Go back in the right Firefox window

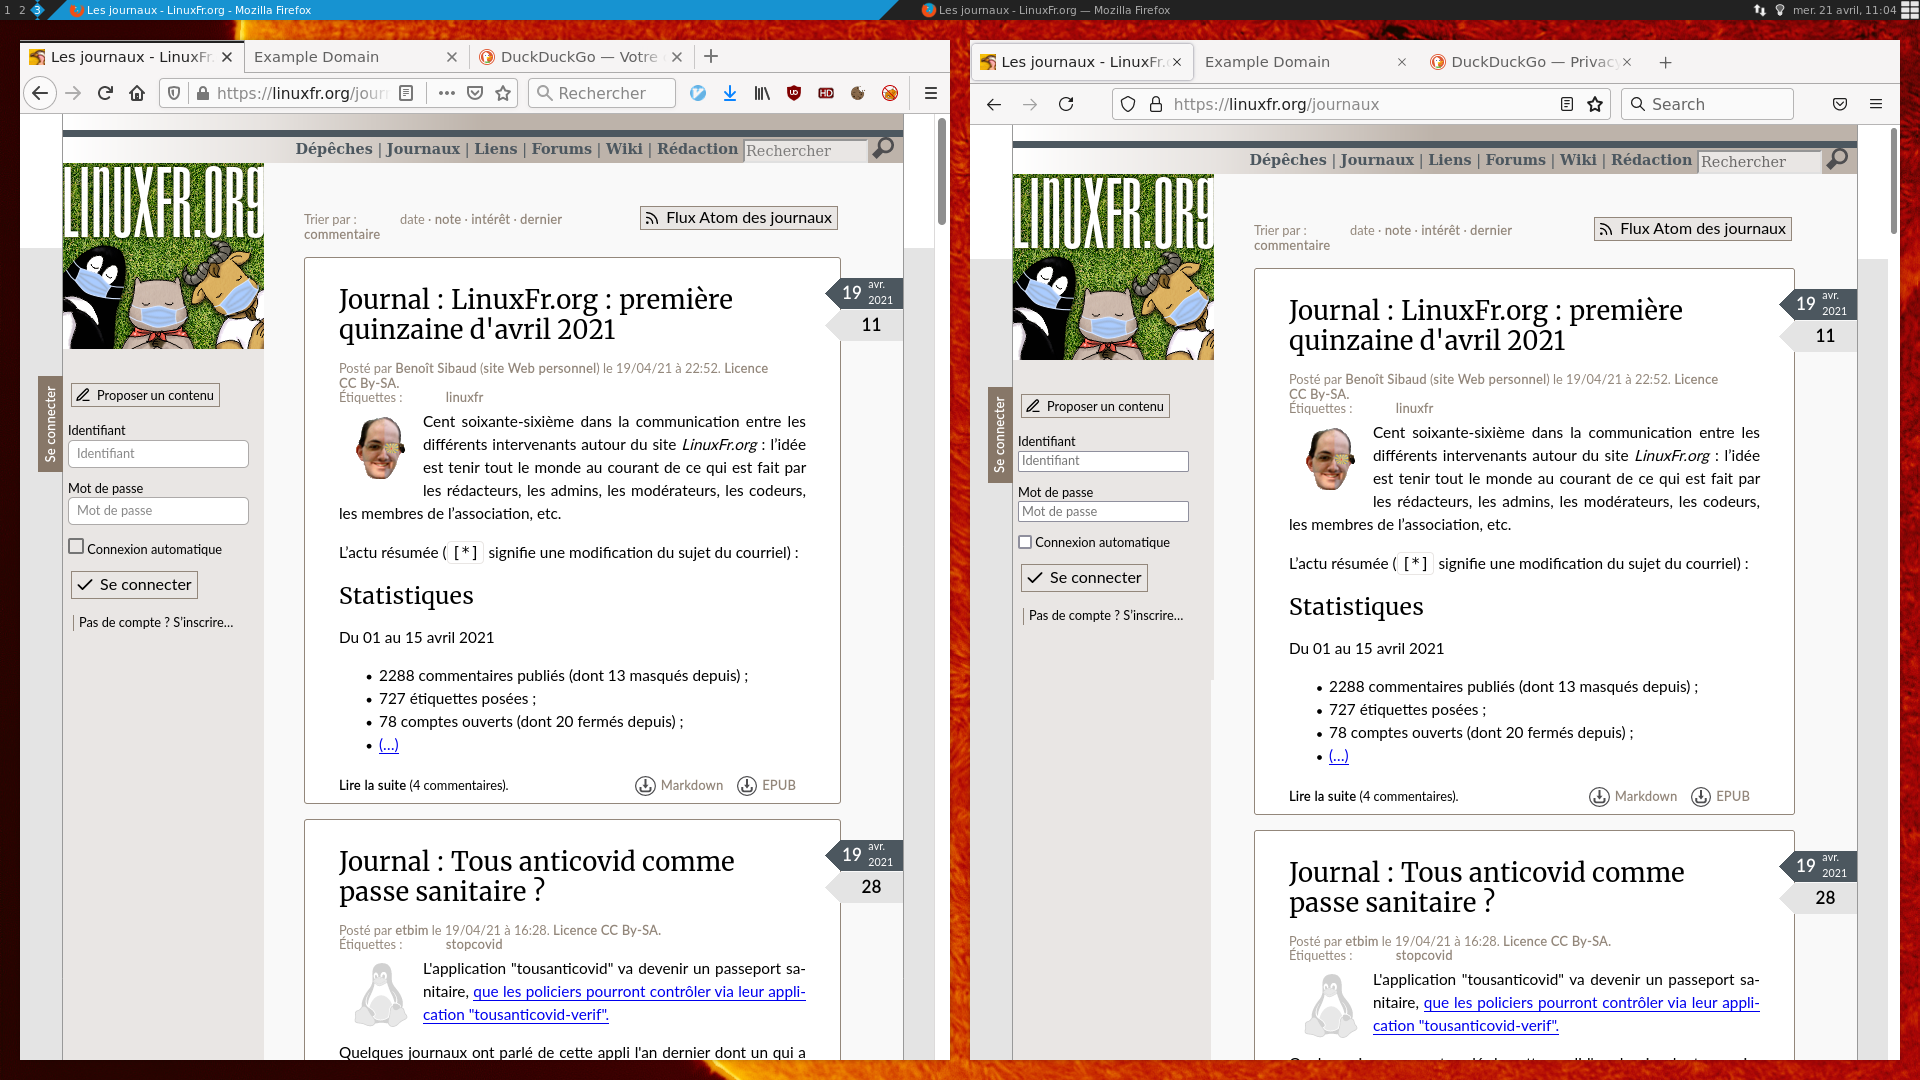click(x=994, y=104)
